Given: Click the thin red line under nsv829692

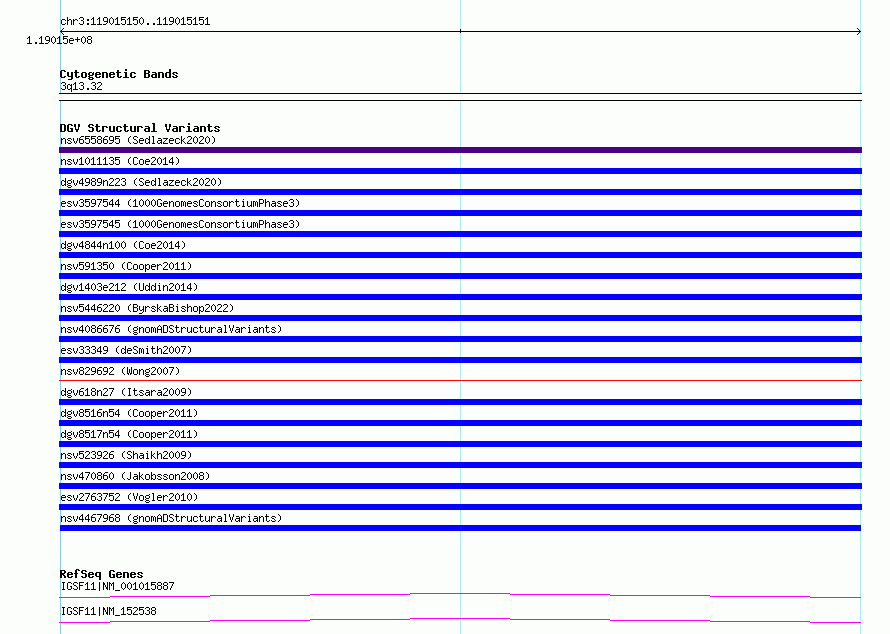Looking at the screenshot, I should point(460,380).
